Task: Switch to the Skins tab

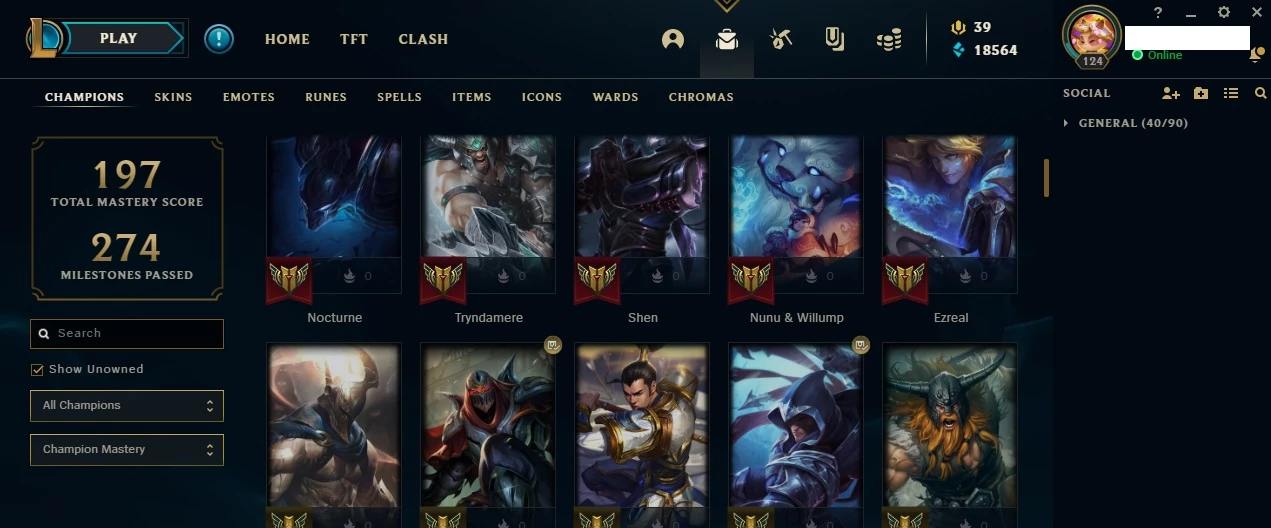Action: click(x=173, y=97)
